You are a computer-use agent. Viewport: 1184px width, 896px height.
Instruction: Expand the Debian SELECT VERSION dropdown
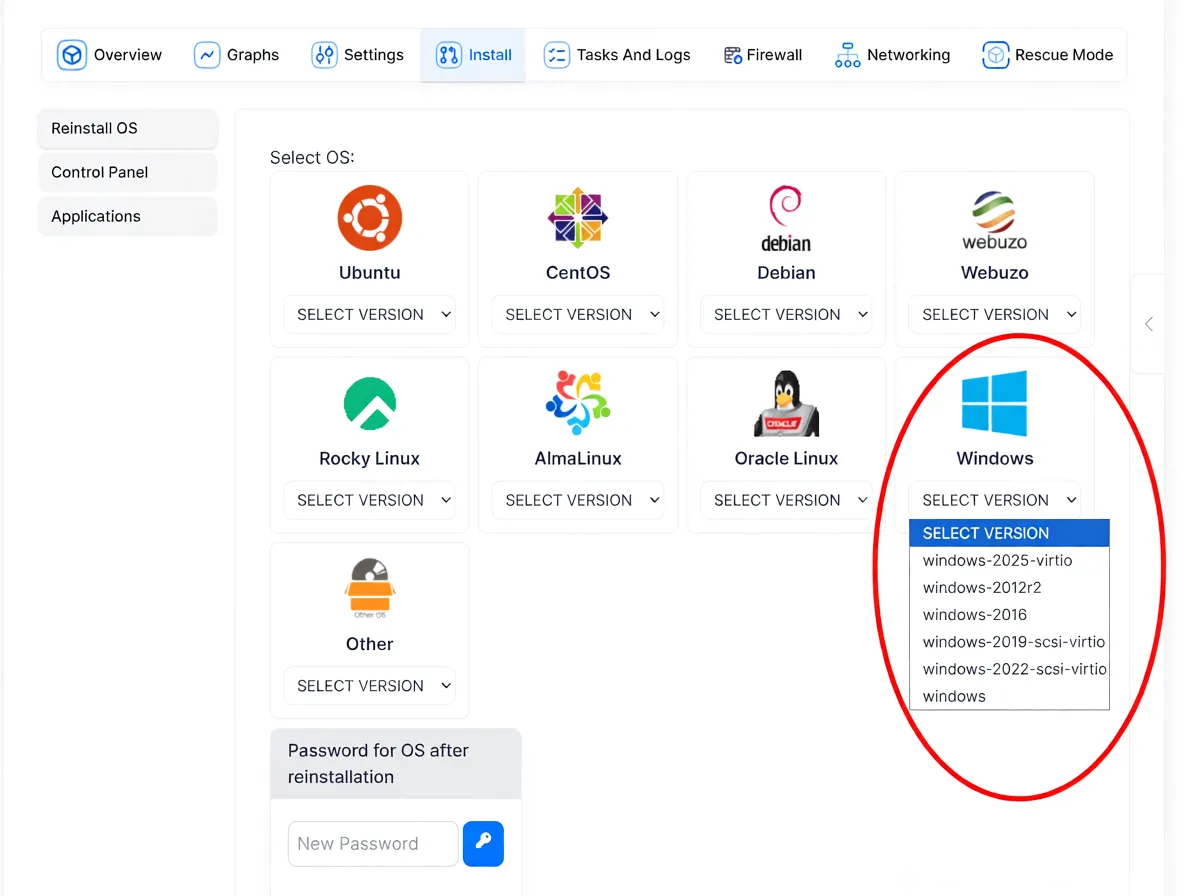pos(786,314)
